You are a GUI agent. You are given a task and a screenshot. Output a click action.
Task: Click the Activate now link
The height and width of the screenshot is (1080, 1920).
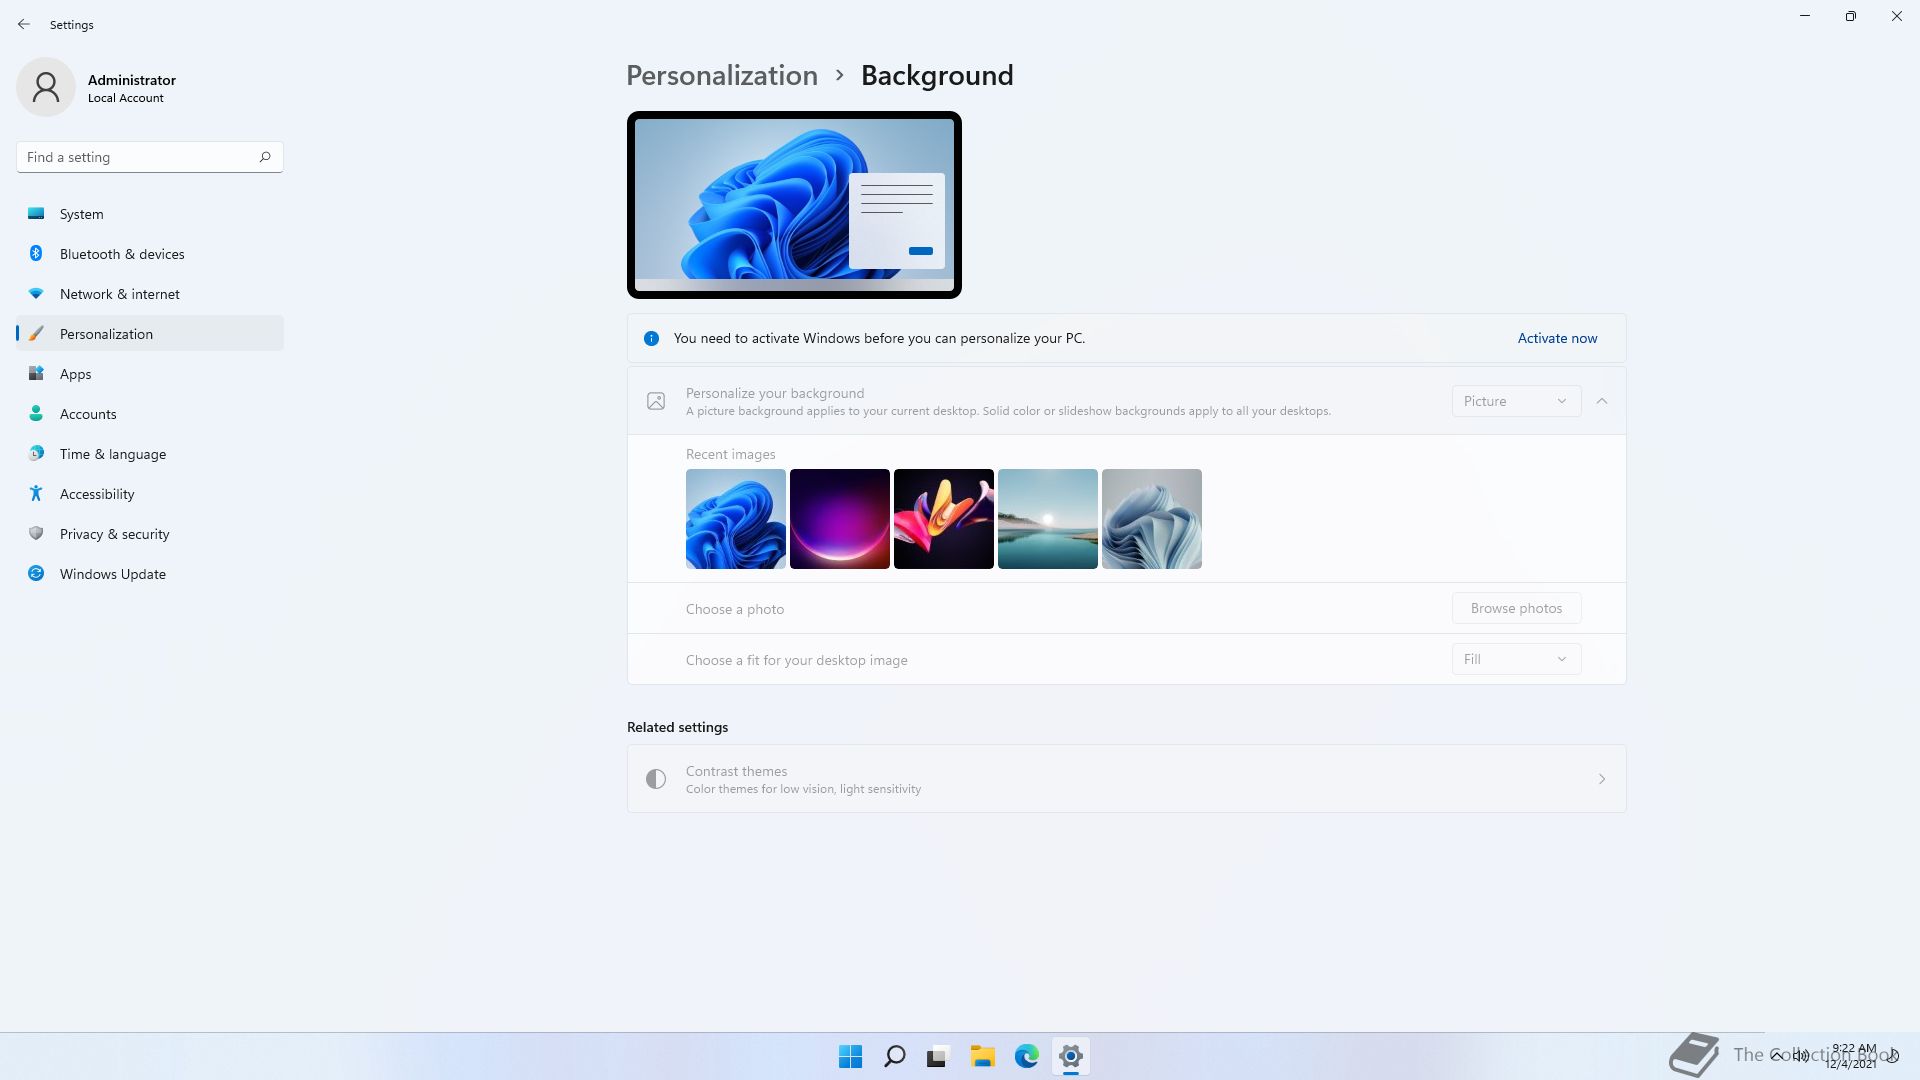[x=1557, y=338]
